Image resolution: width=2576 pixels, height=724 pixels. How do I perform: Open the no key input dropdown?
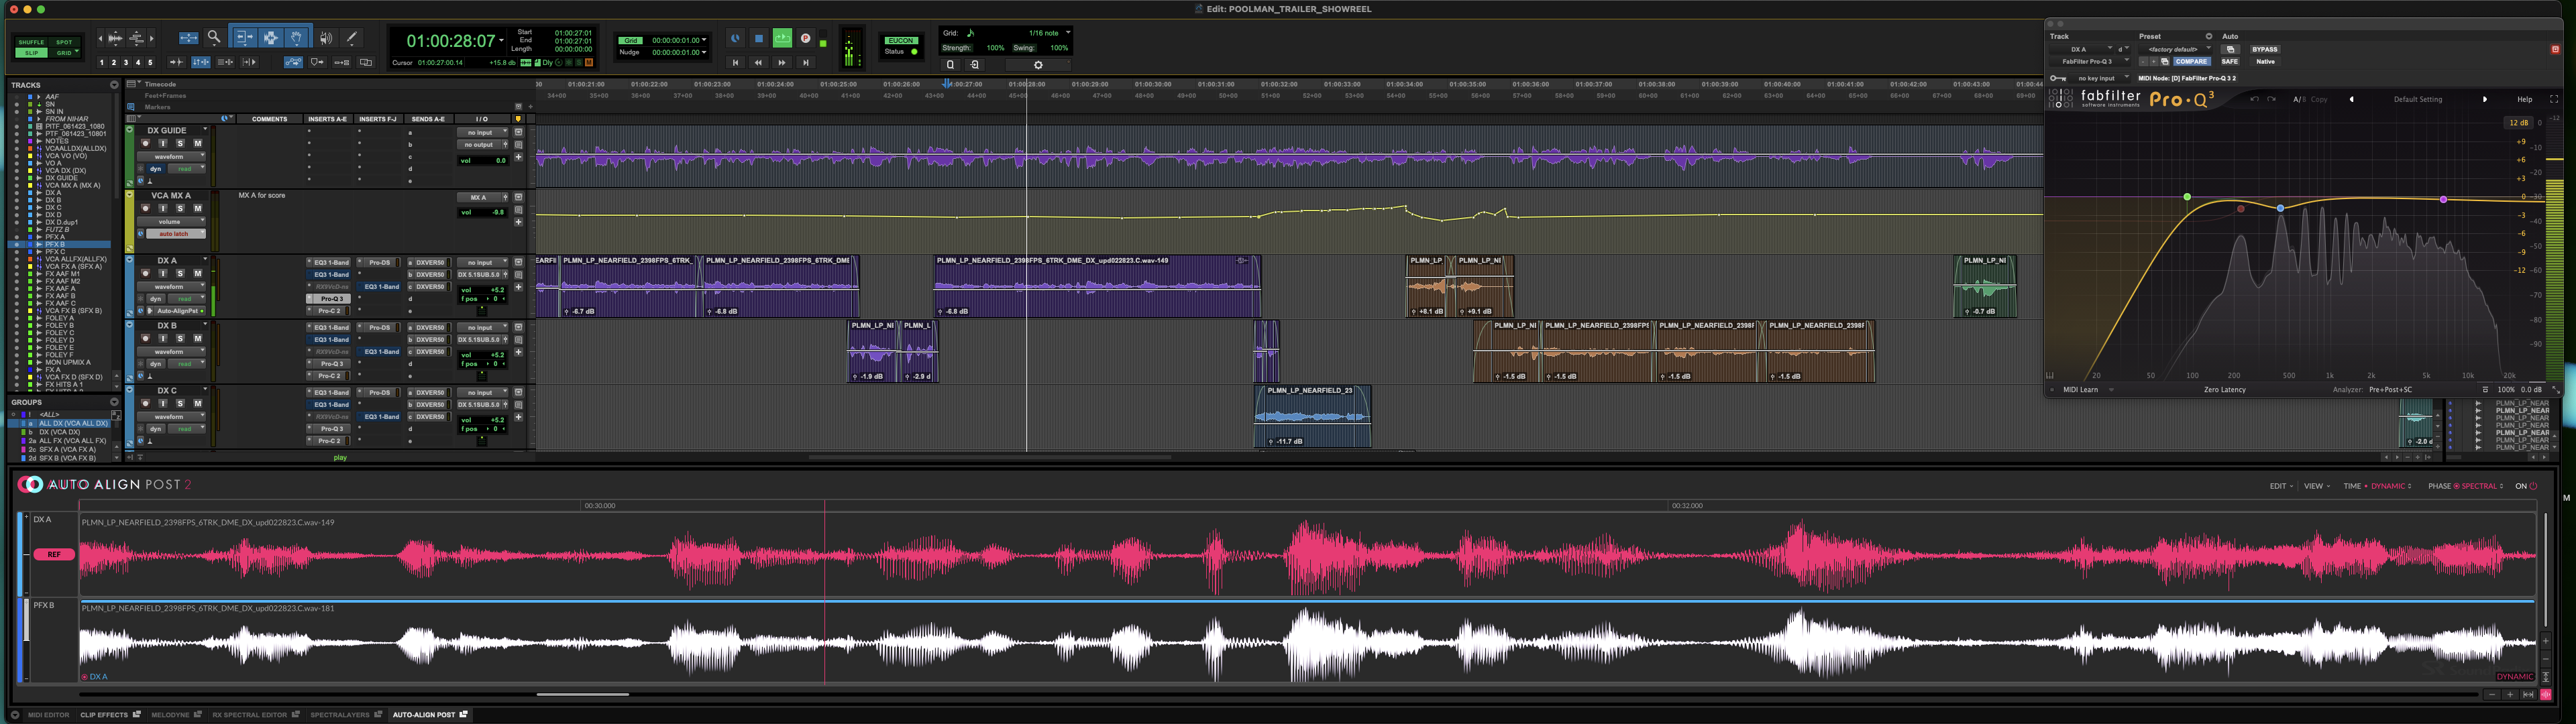[x=2100, y=78]
